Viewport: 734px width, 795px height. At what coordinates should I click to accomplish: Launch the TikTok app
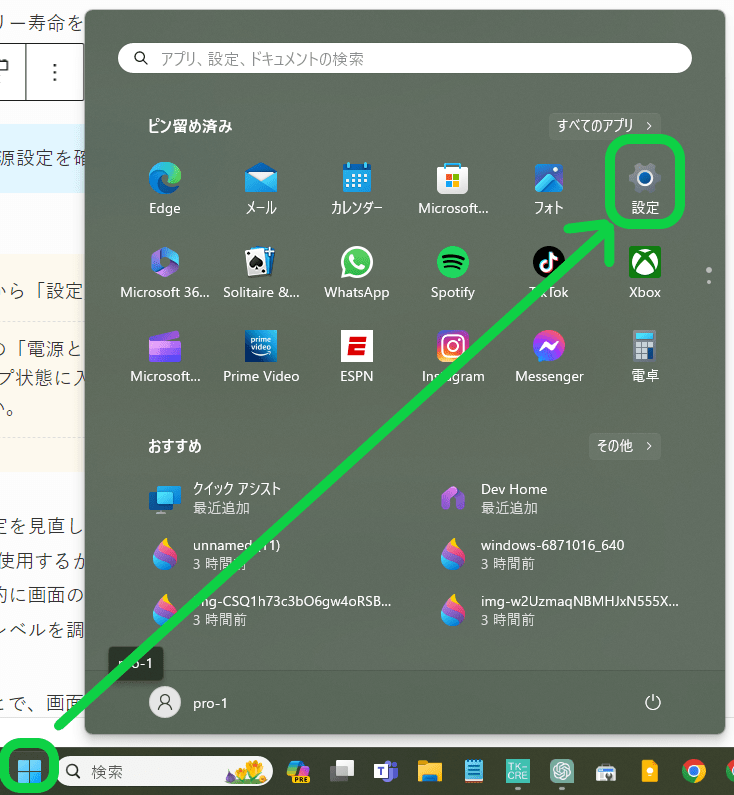548,273
